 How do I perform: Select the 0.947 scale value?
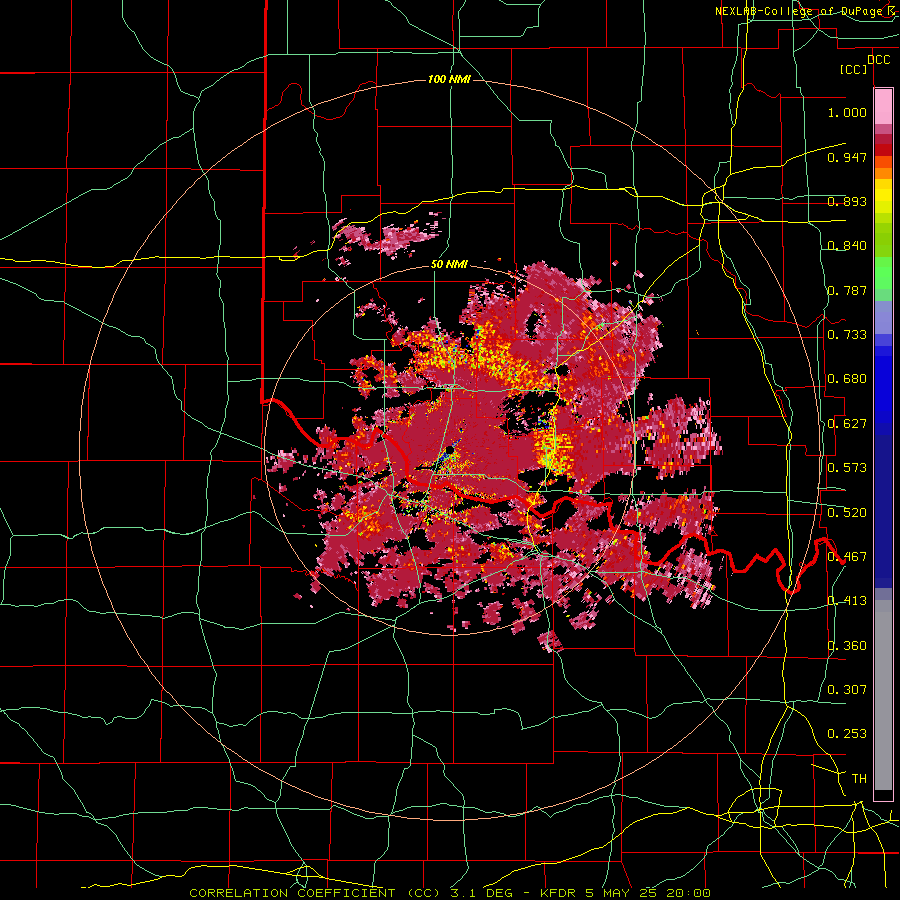pos(847,157)
